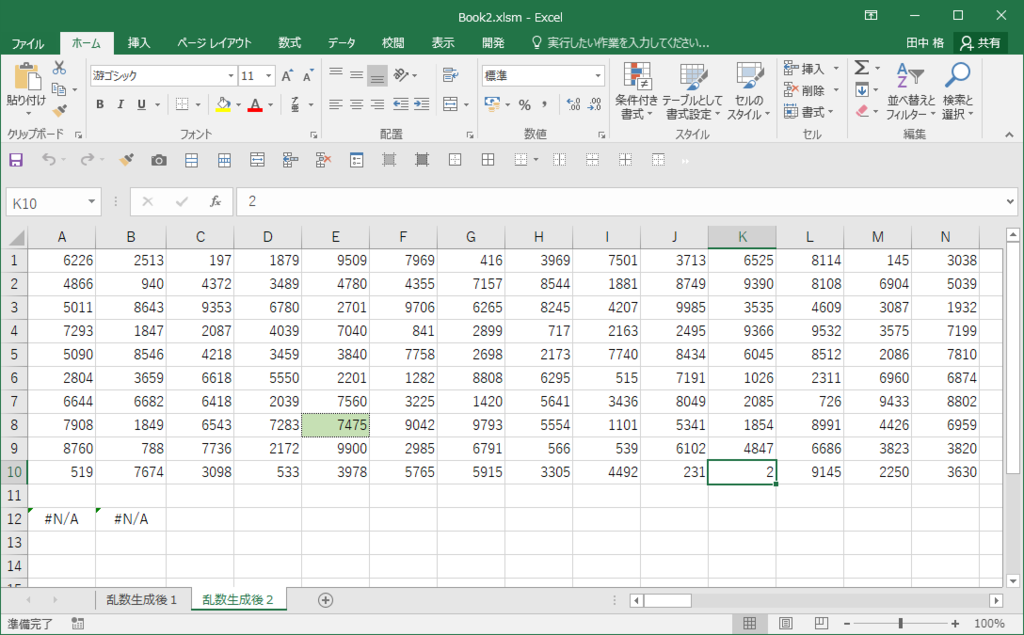Switch to Page Layout view icon

(786, 623)
